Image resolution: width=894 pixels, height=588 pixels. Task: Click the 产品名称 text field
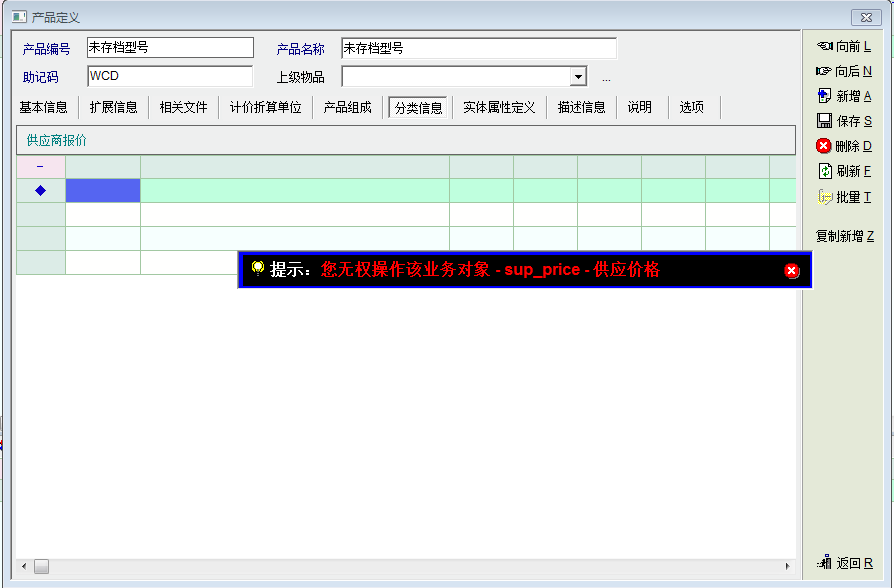click(x=478, y=48)
